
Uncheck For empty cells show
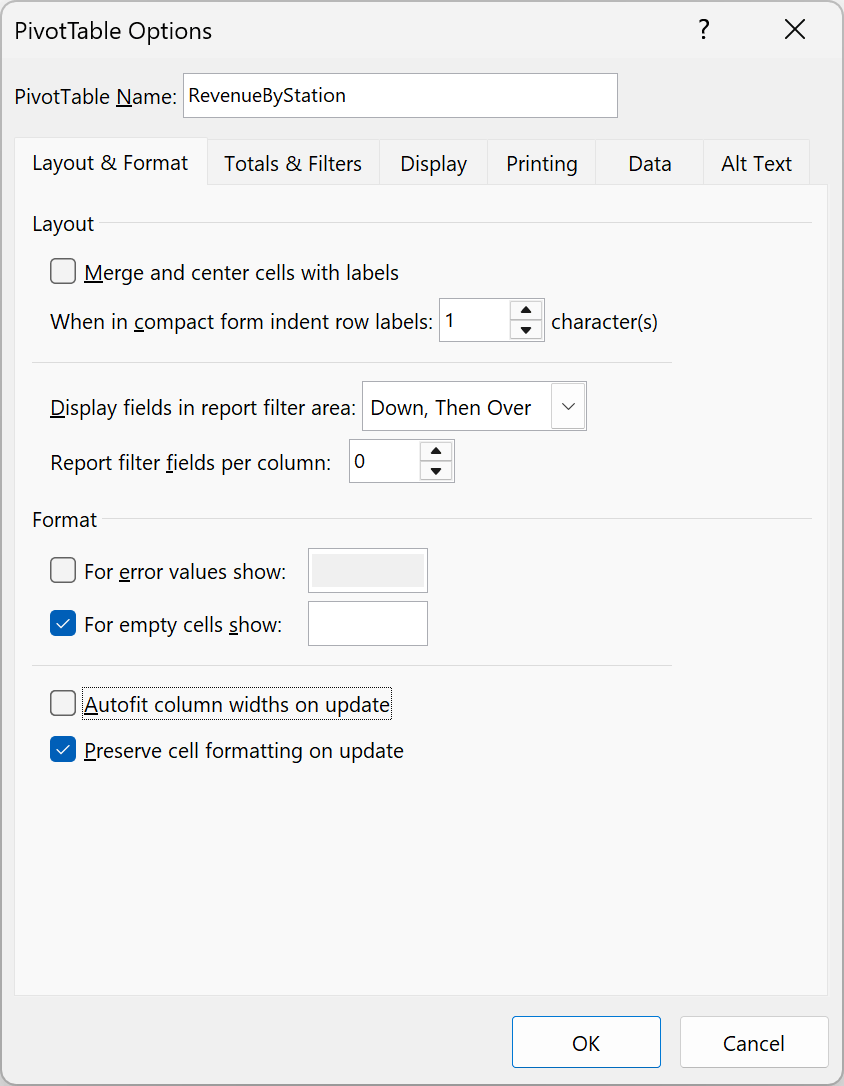click(63, 623)
